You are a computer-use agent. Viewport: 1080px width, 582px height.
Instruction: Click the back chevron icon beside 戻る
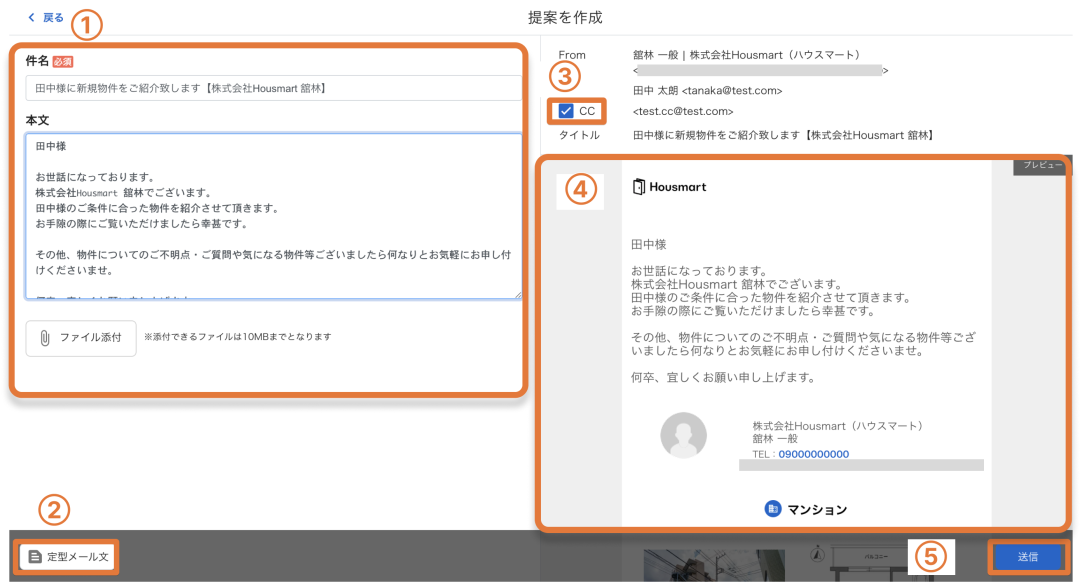click(x=31, y=18)
